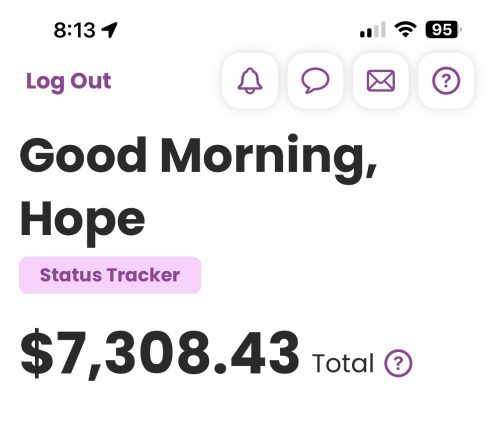Screen dimensions: 500x428
Task: Open the envelope mail inbox icon
Action: point(381,81)
